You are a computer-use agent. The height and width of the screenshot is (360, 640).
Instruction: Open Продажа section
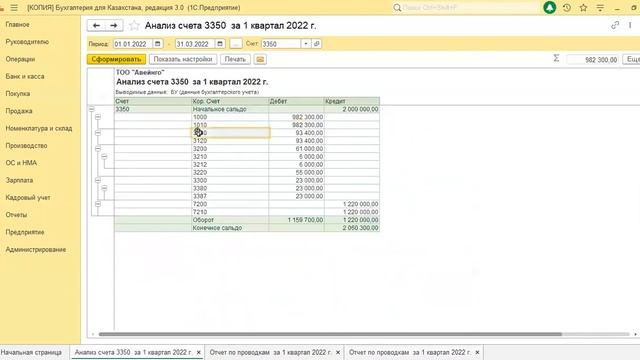pos(19,111)
